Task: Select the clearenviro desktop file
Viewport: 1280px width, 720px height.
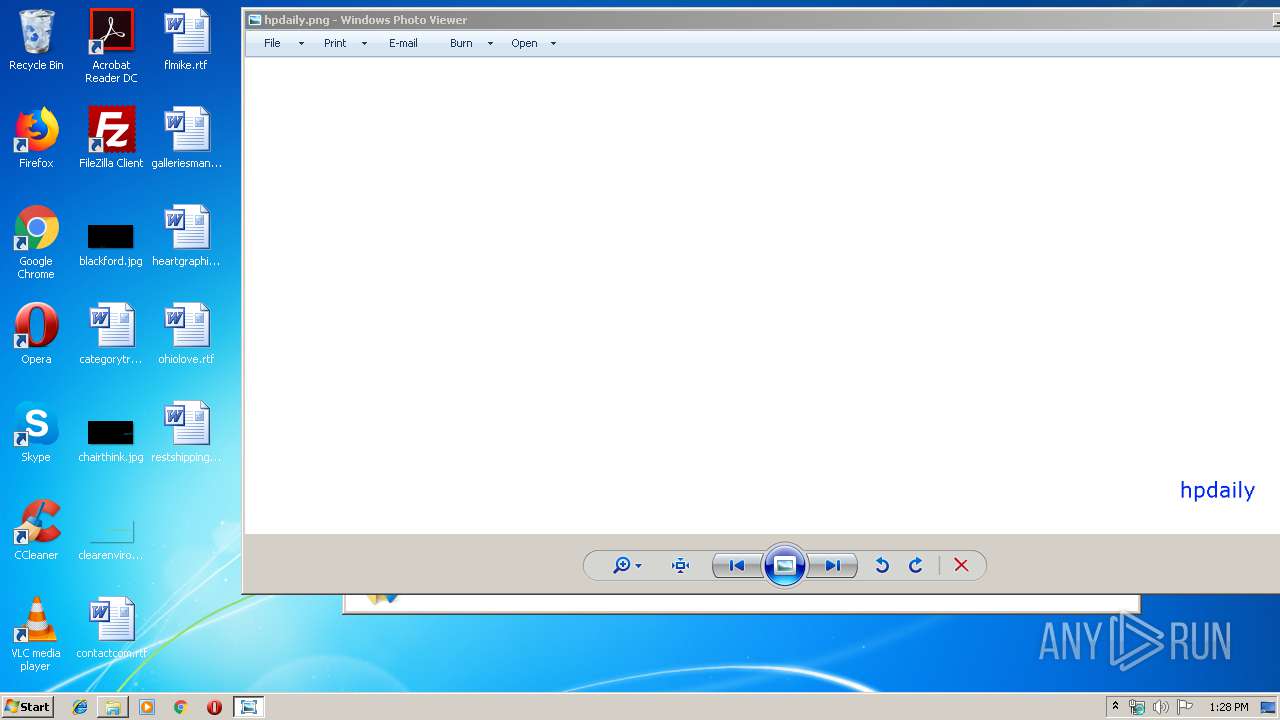Action: pyautogui.click(x=111, y=538)
